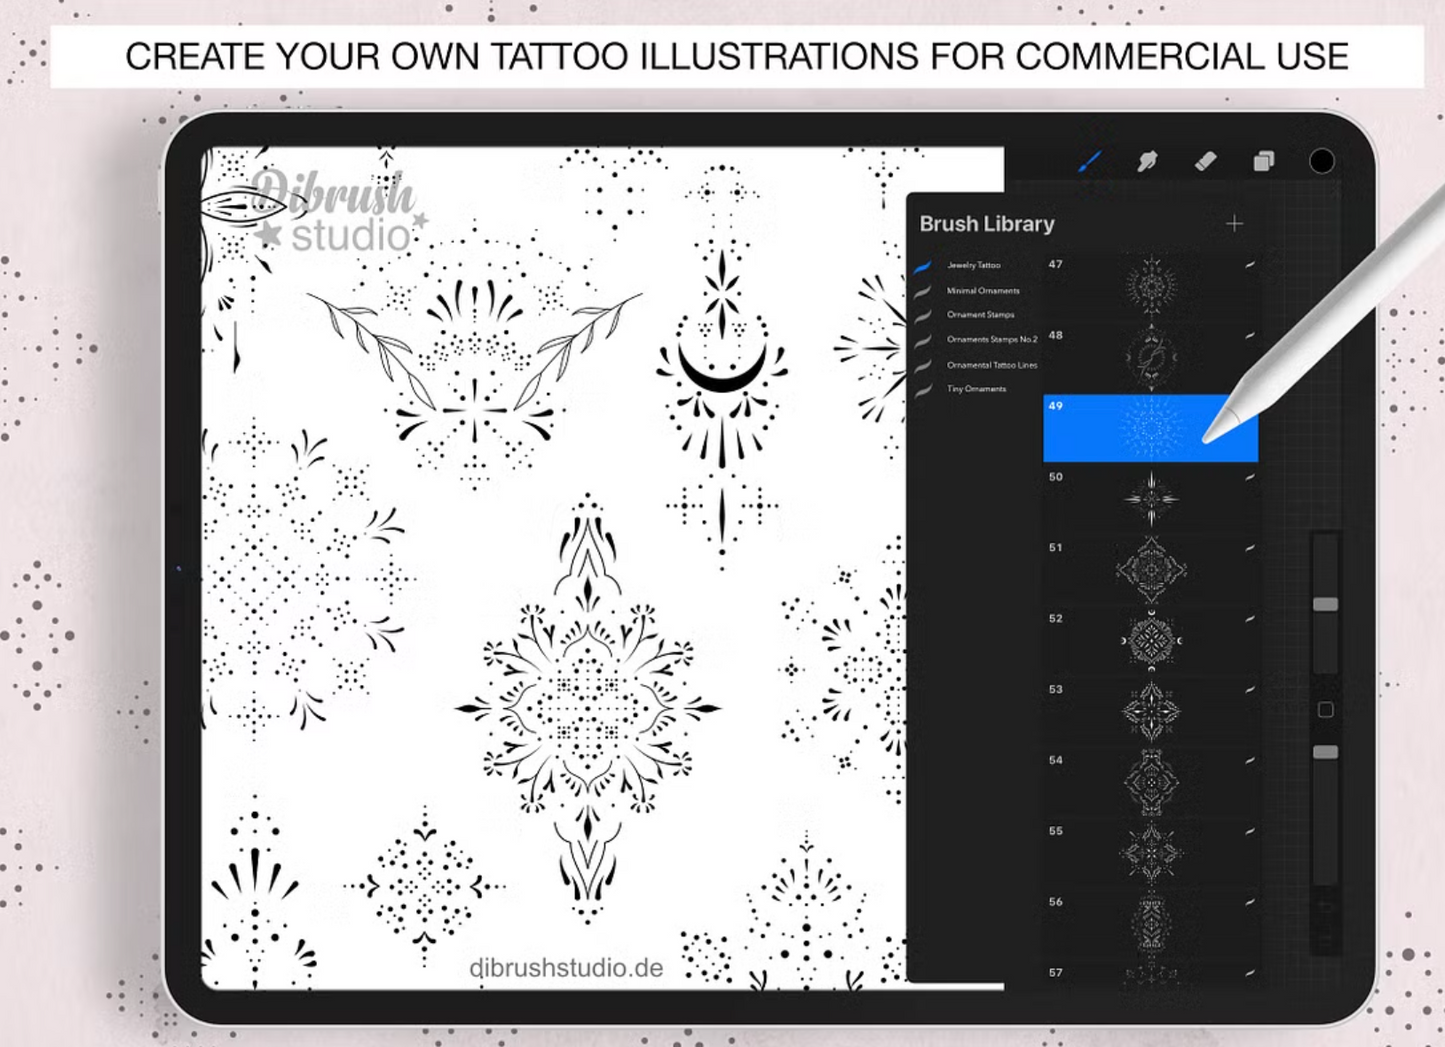The height and width of the screenshot is (1047, 1445).
Task: Choose brush stamp 52
Action: click(1151, 641)
